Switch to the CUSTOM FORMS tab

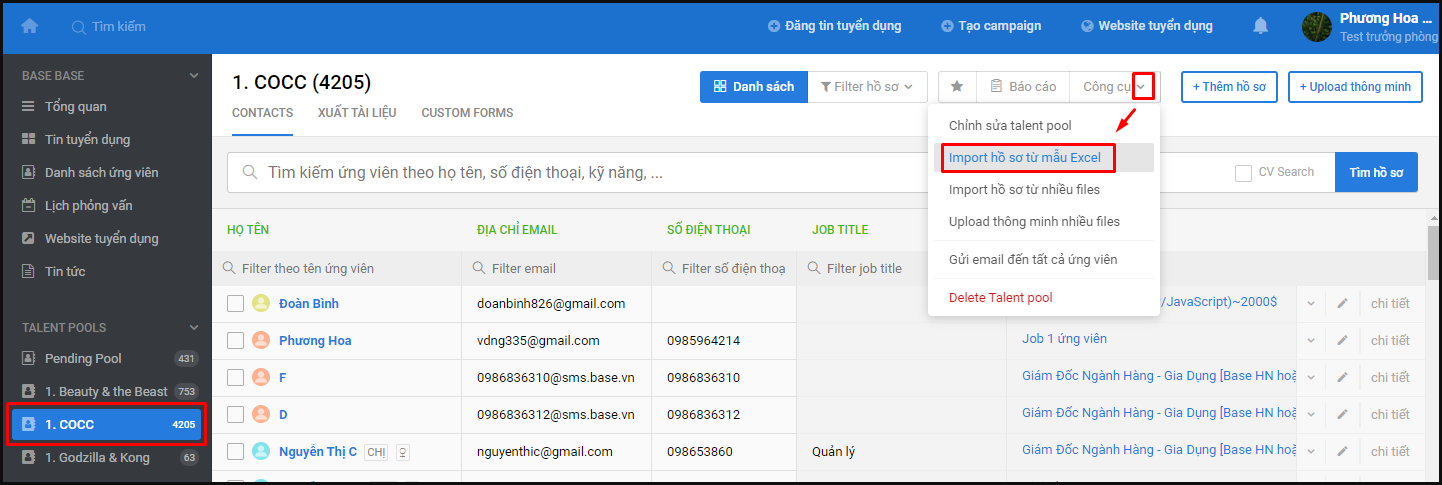(x=467, y=113)
